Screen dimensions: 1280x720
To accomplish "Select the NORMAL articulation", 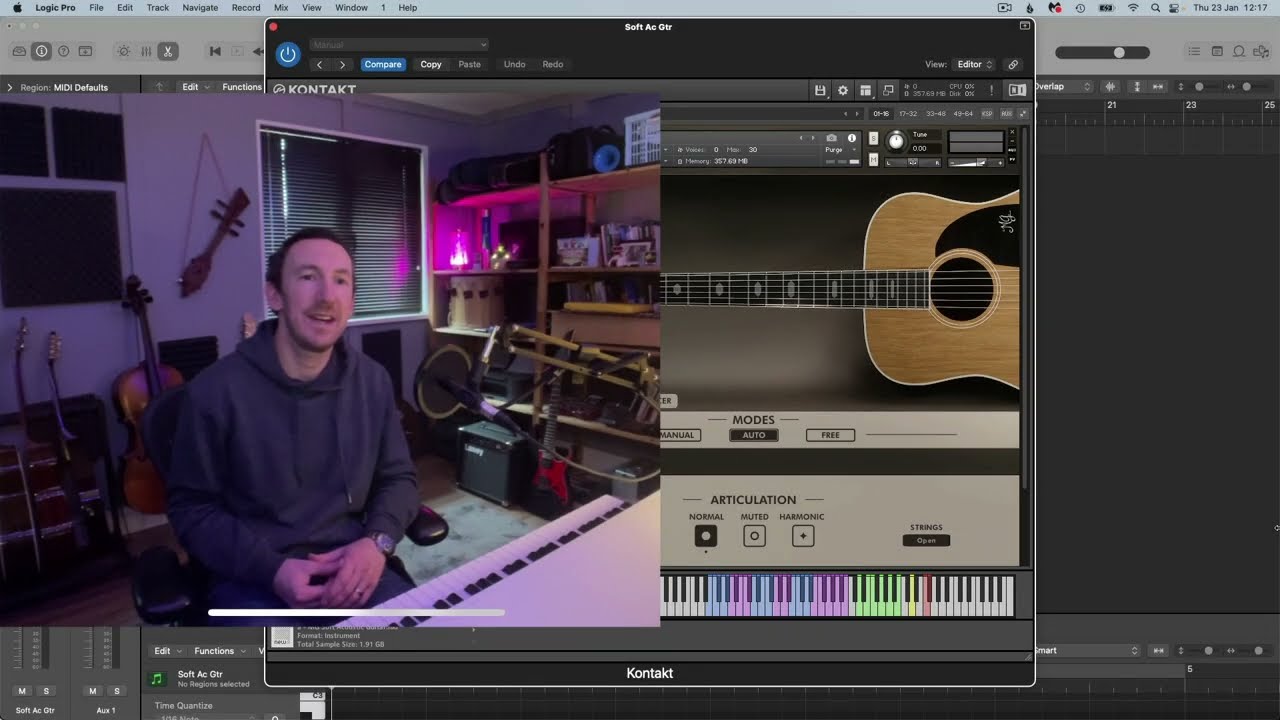I will click(x=706, y=536).
